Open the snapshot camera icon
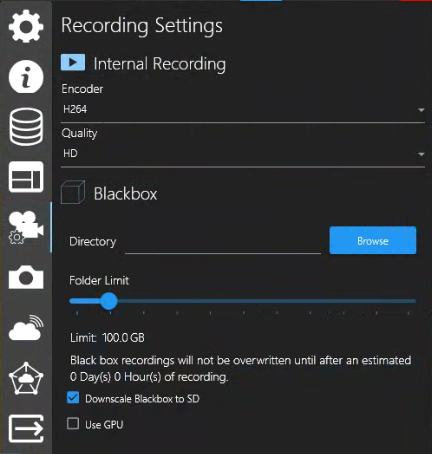The width and height of the screenshot is (432, 454). [x=26, y=277]
